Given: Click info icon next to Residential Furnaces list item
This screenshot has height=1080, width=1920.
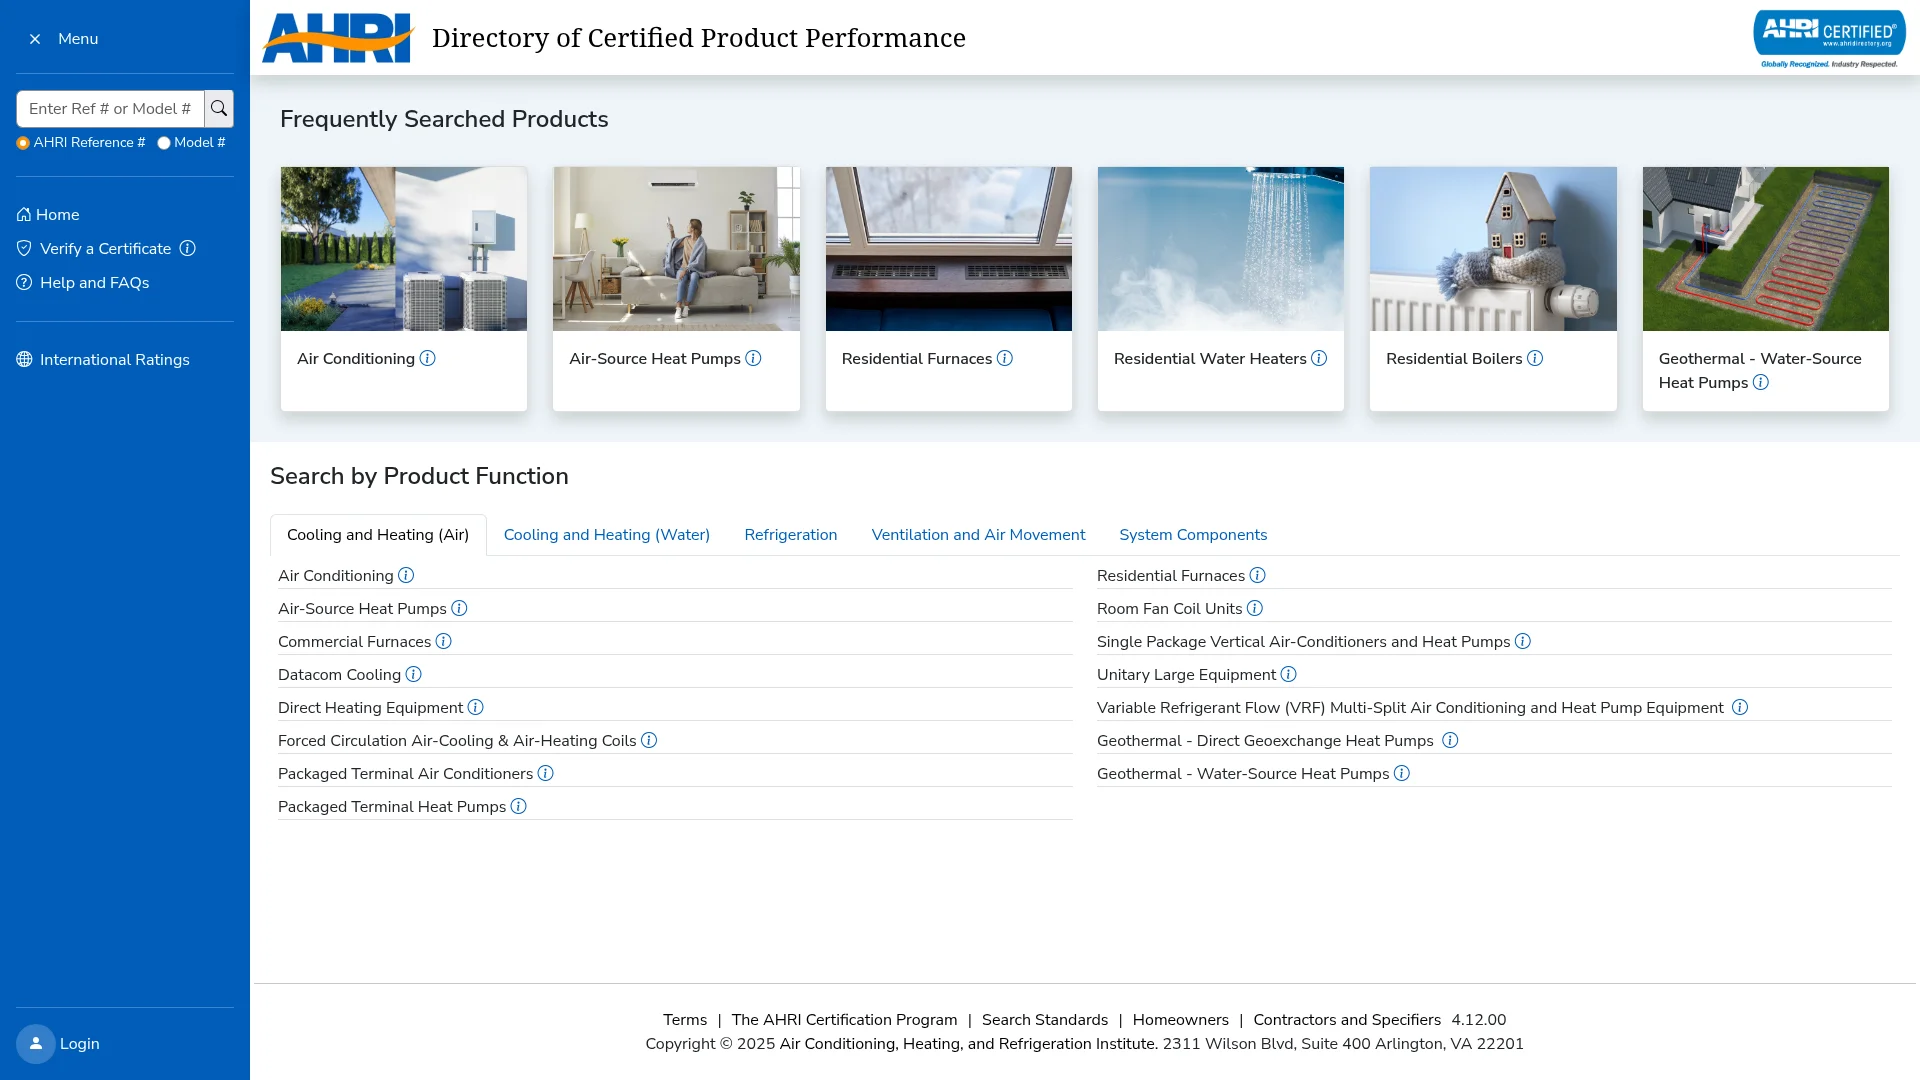Looking at the screenshot, I should point(1257,575).
